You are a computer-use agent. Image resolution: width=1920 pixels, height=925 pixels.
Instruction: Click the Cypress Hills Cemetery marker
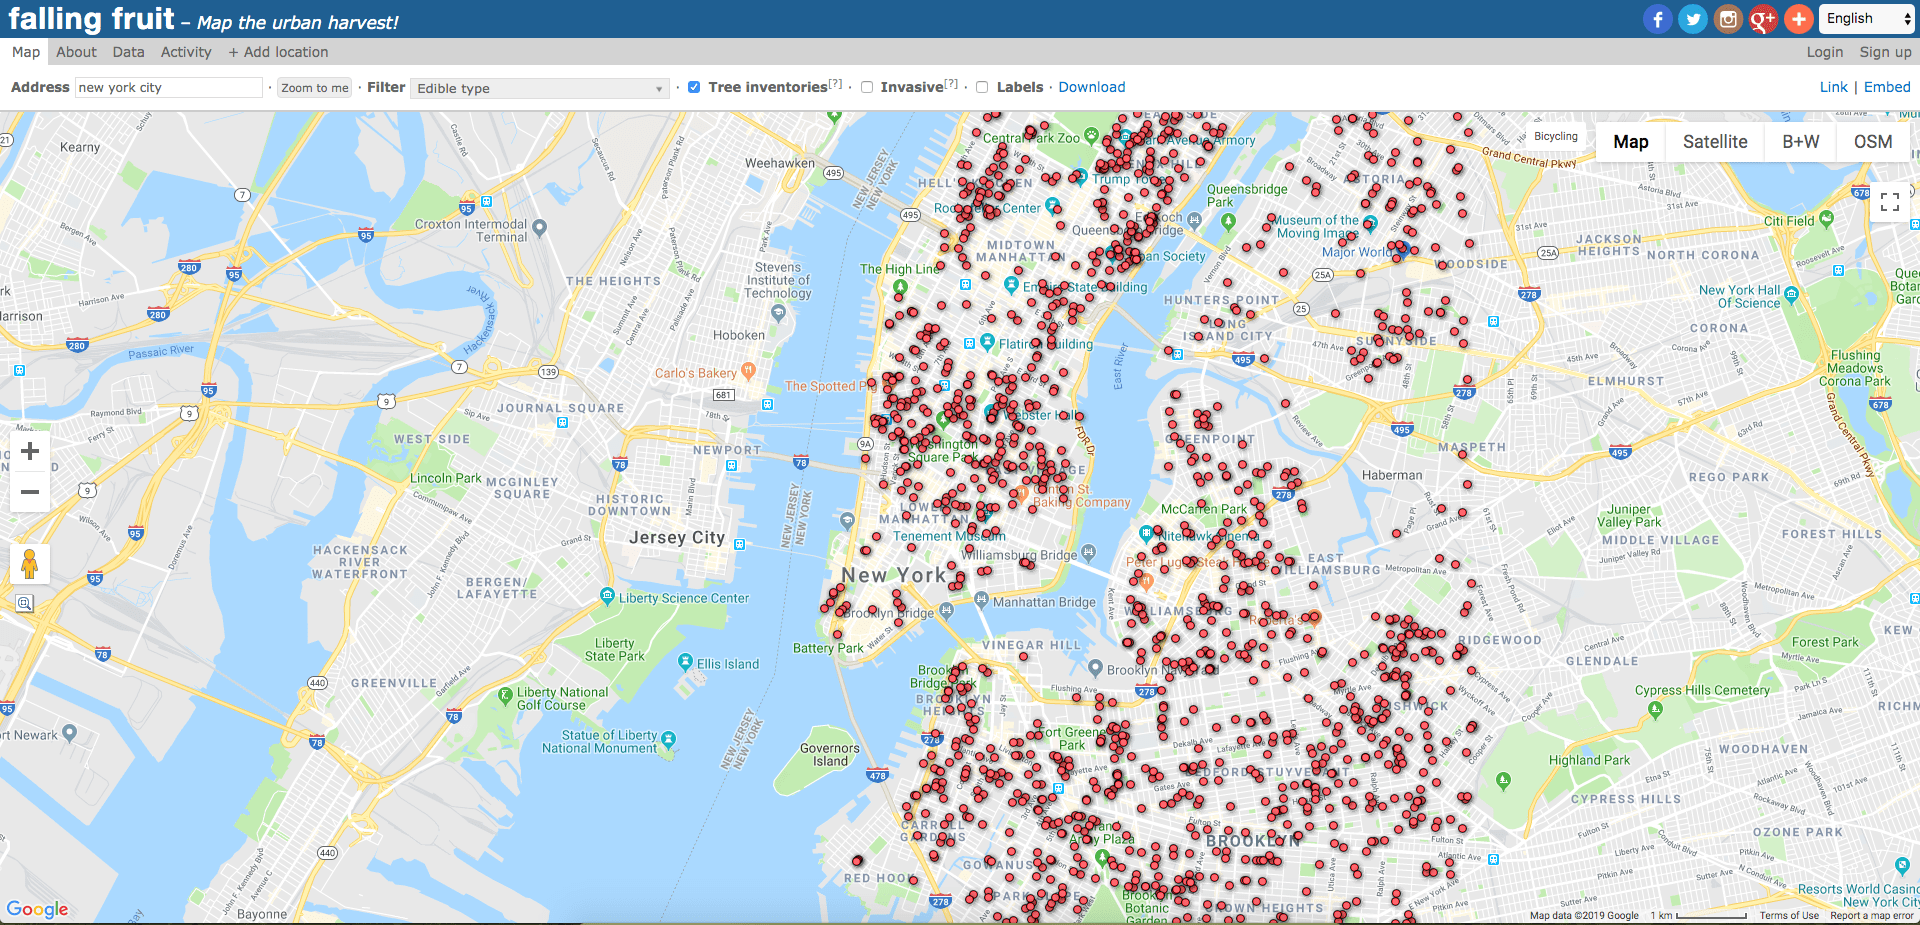click(x=1655, y=709)
